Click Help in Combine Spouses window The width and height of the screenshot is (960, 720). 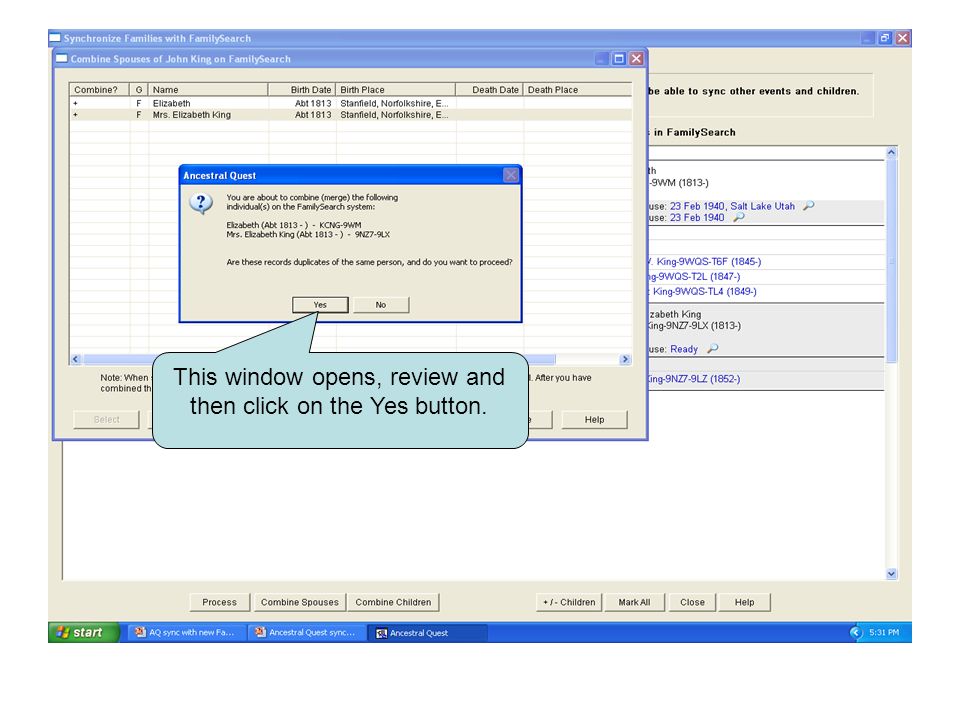pyautogui.click(x=594, y=419)
